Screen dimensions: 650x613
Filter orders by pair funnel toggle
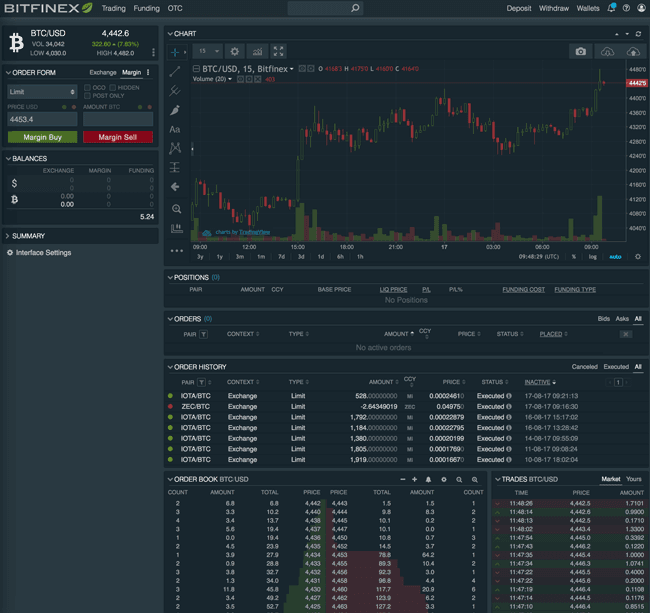pos(203,334)
